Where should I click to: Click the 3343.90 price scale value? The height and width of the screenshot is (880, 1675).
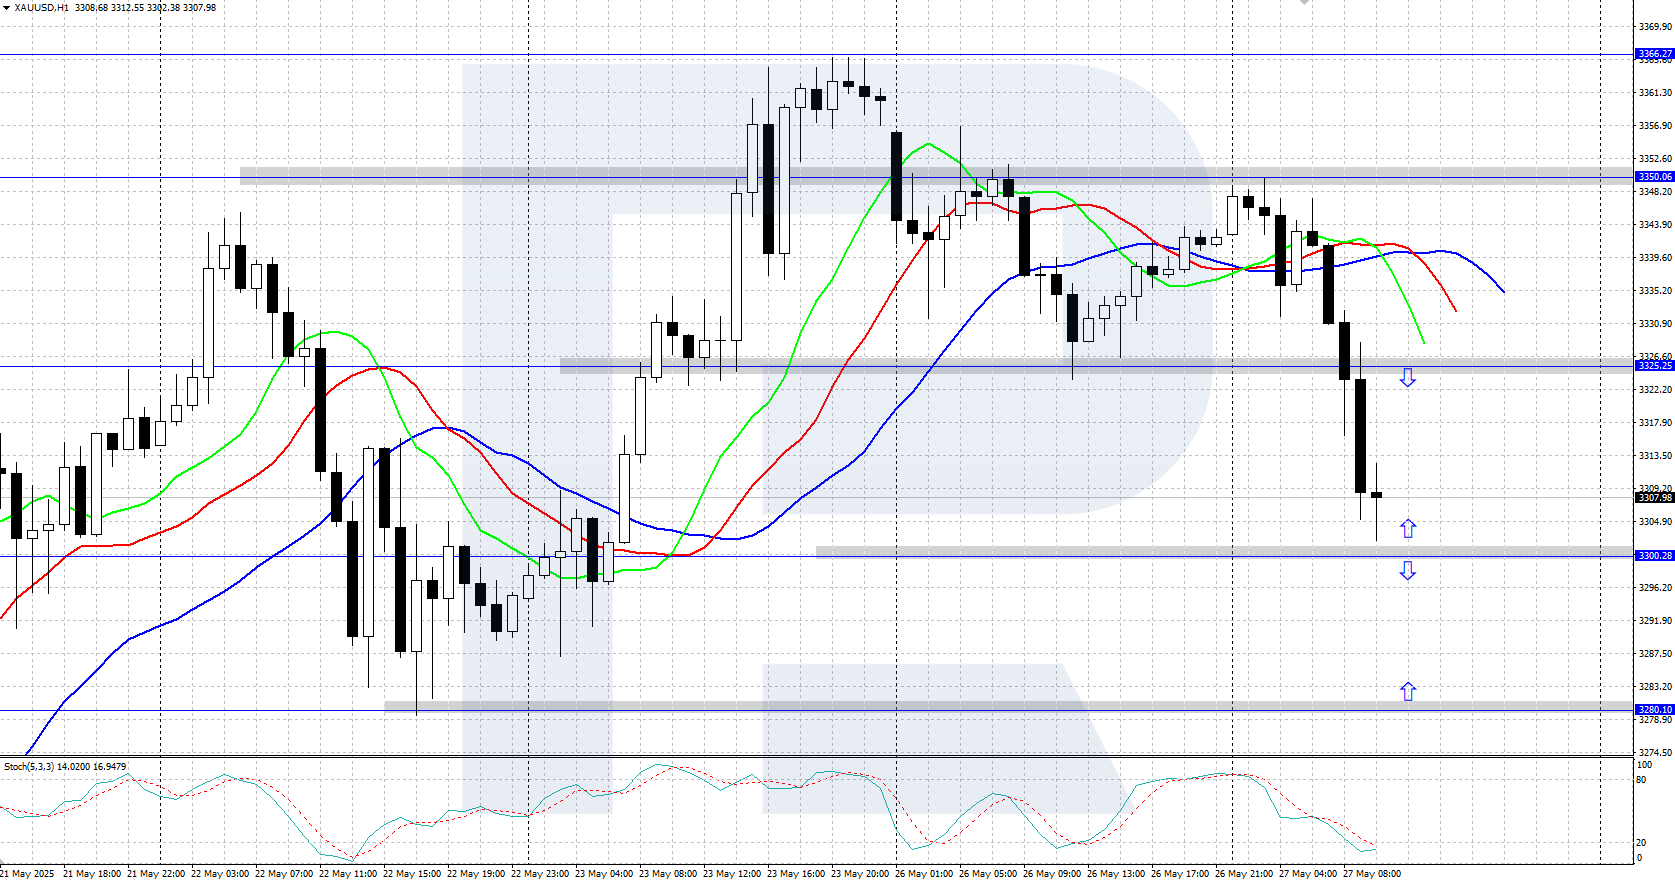point(1655,225)
